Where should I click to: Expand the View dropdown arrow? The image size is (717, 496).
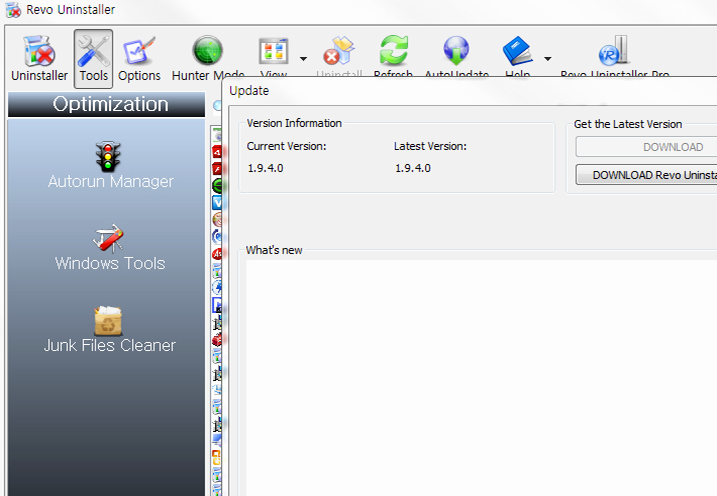pyautogui.click(x=303, y=59)
